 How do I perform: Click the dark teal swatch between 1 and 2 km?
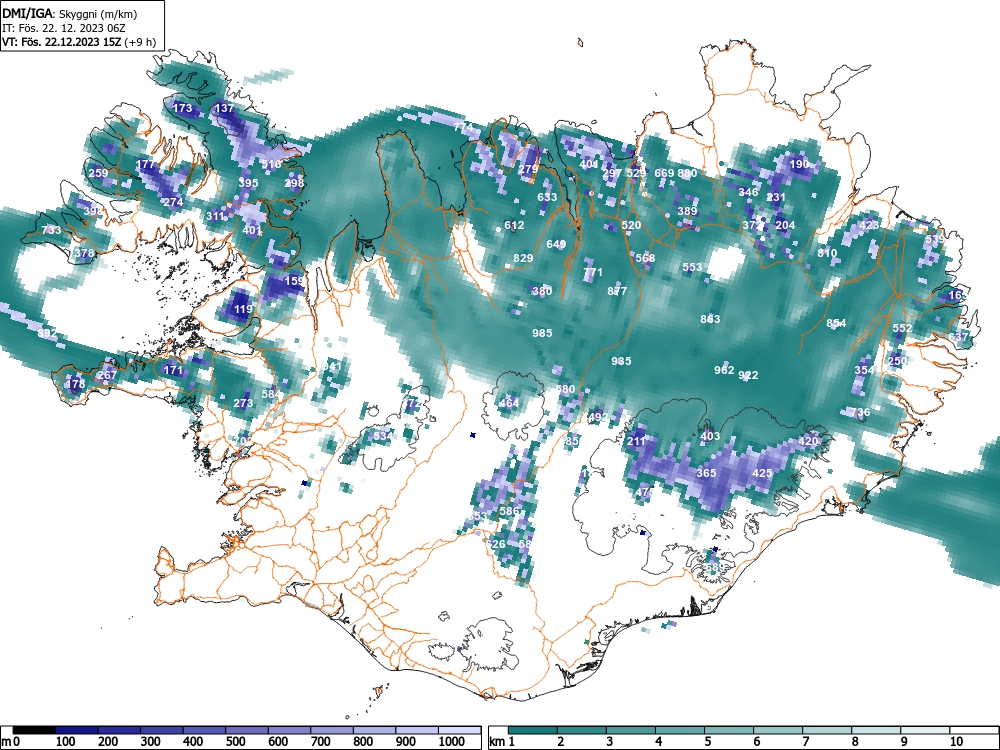coord(533,730)
